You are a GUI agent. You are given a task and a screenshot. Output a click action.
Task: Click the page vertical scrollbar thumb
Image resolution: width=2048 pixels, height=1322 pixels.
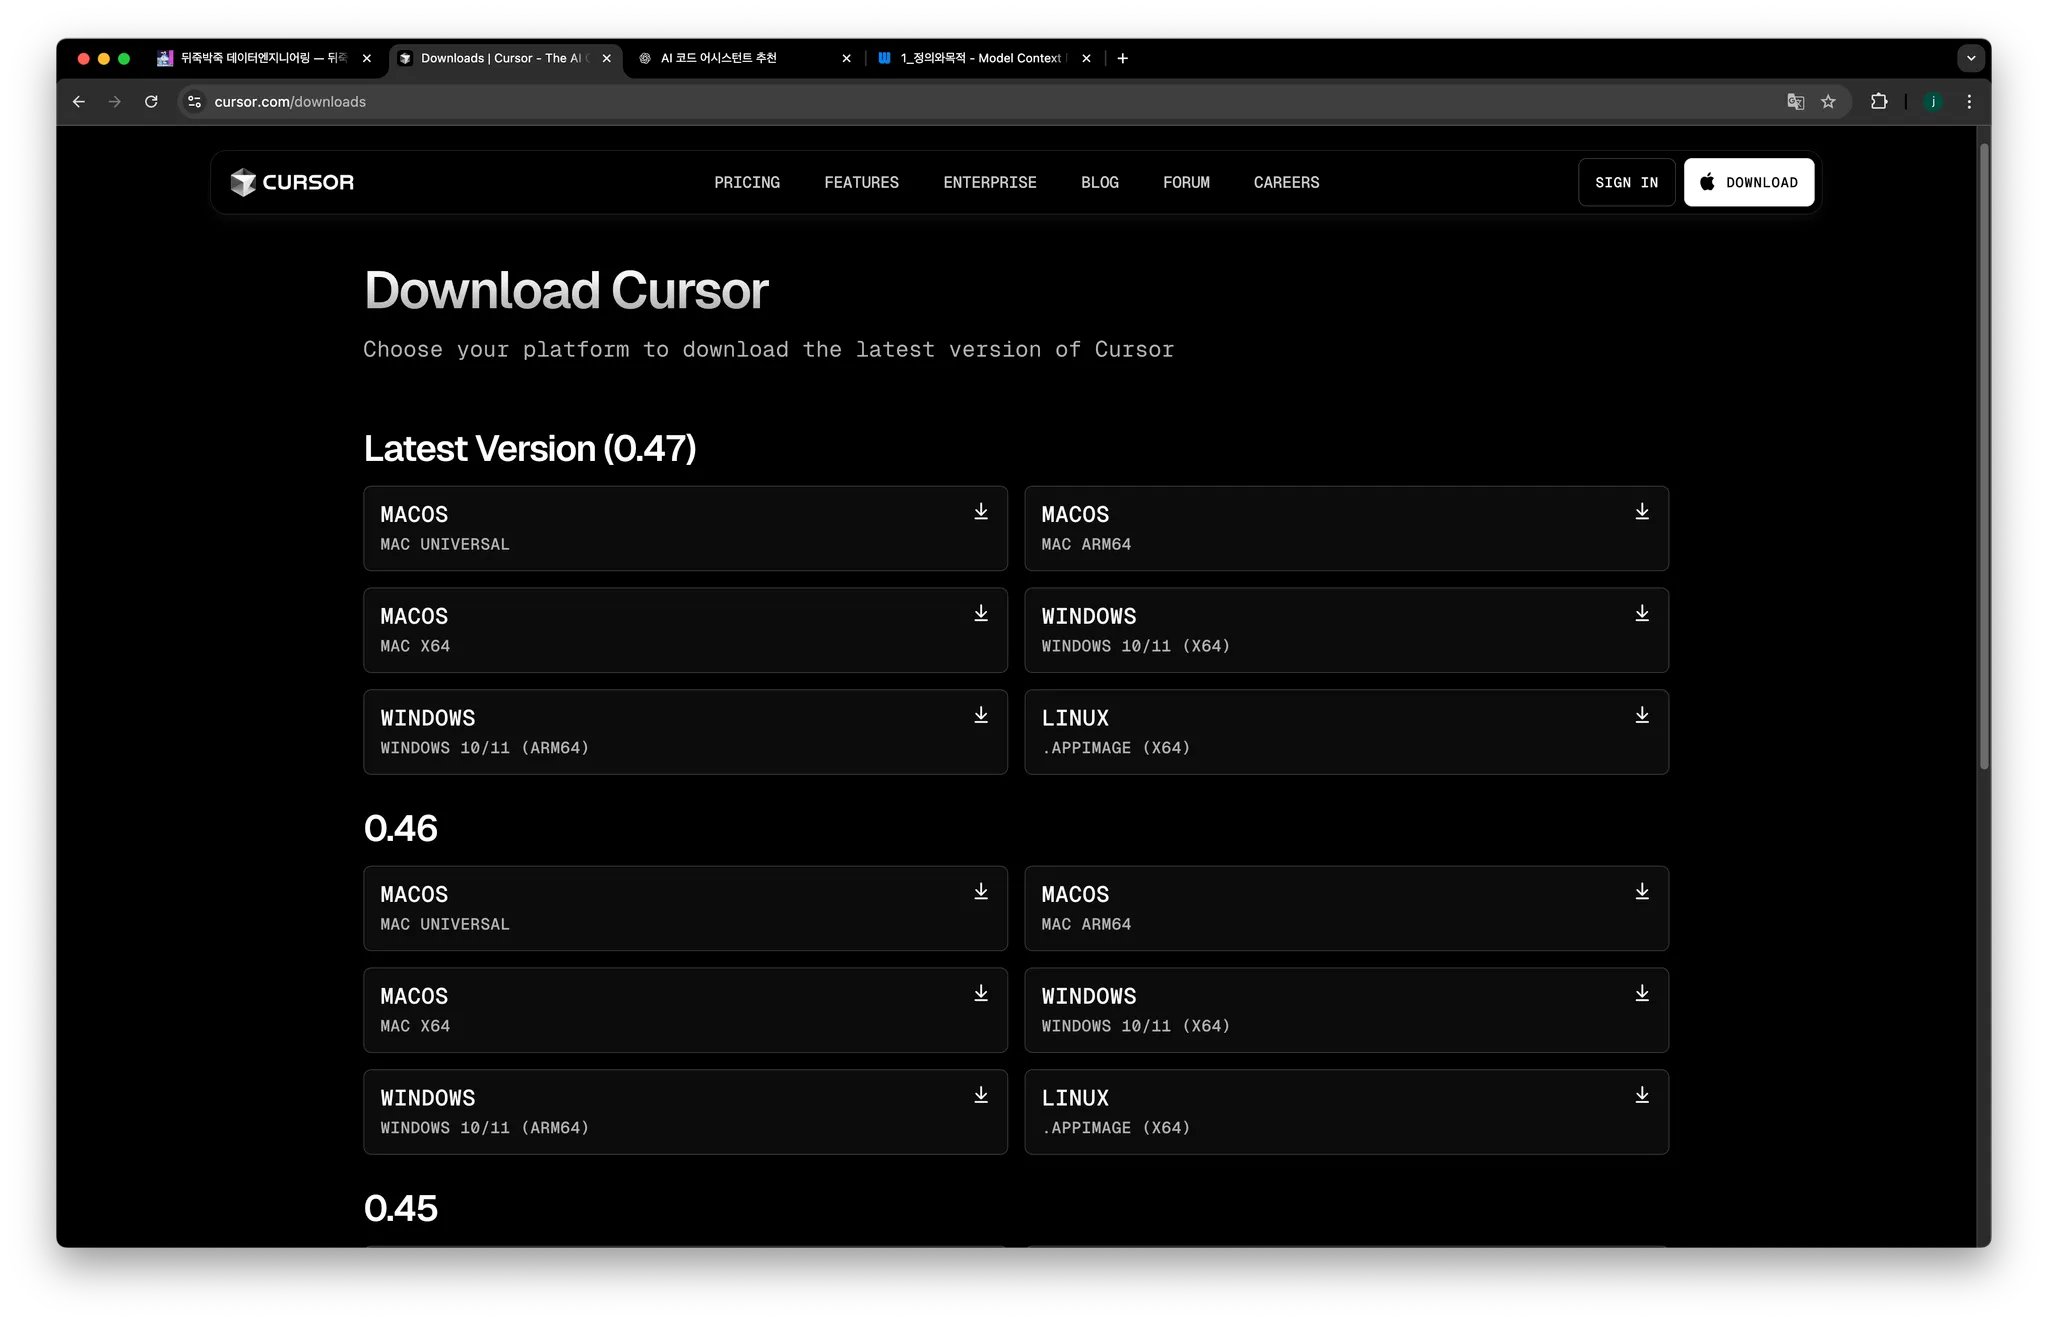pyautogui.click(x=1984, y=456)
